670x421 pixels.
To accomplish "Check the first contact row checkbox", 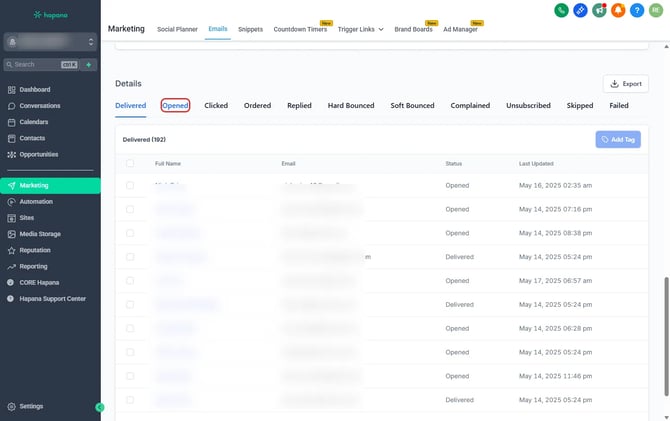I will pyautogui.click(x=130, y=186).
